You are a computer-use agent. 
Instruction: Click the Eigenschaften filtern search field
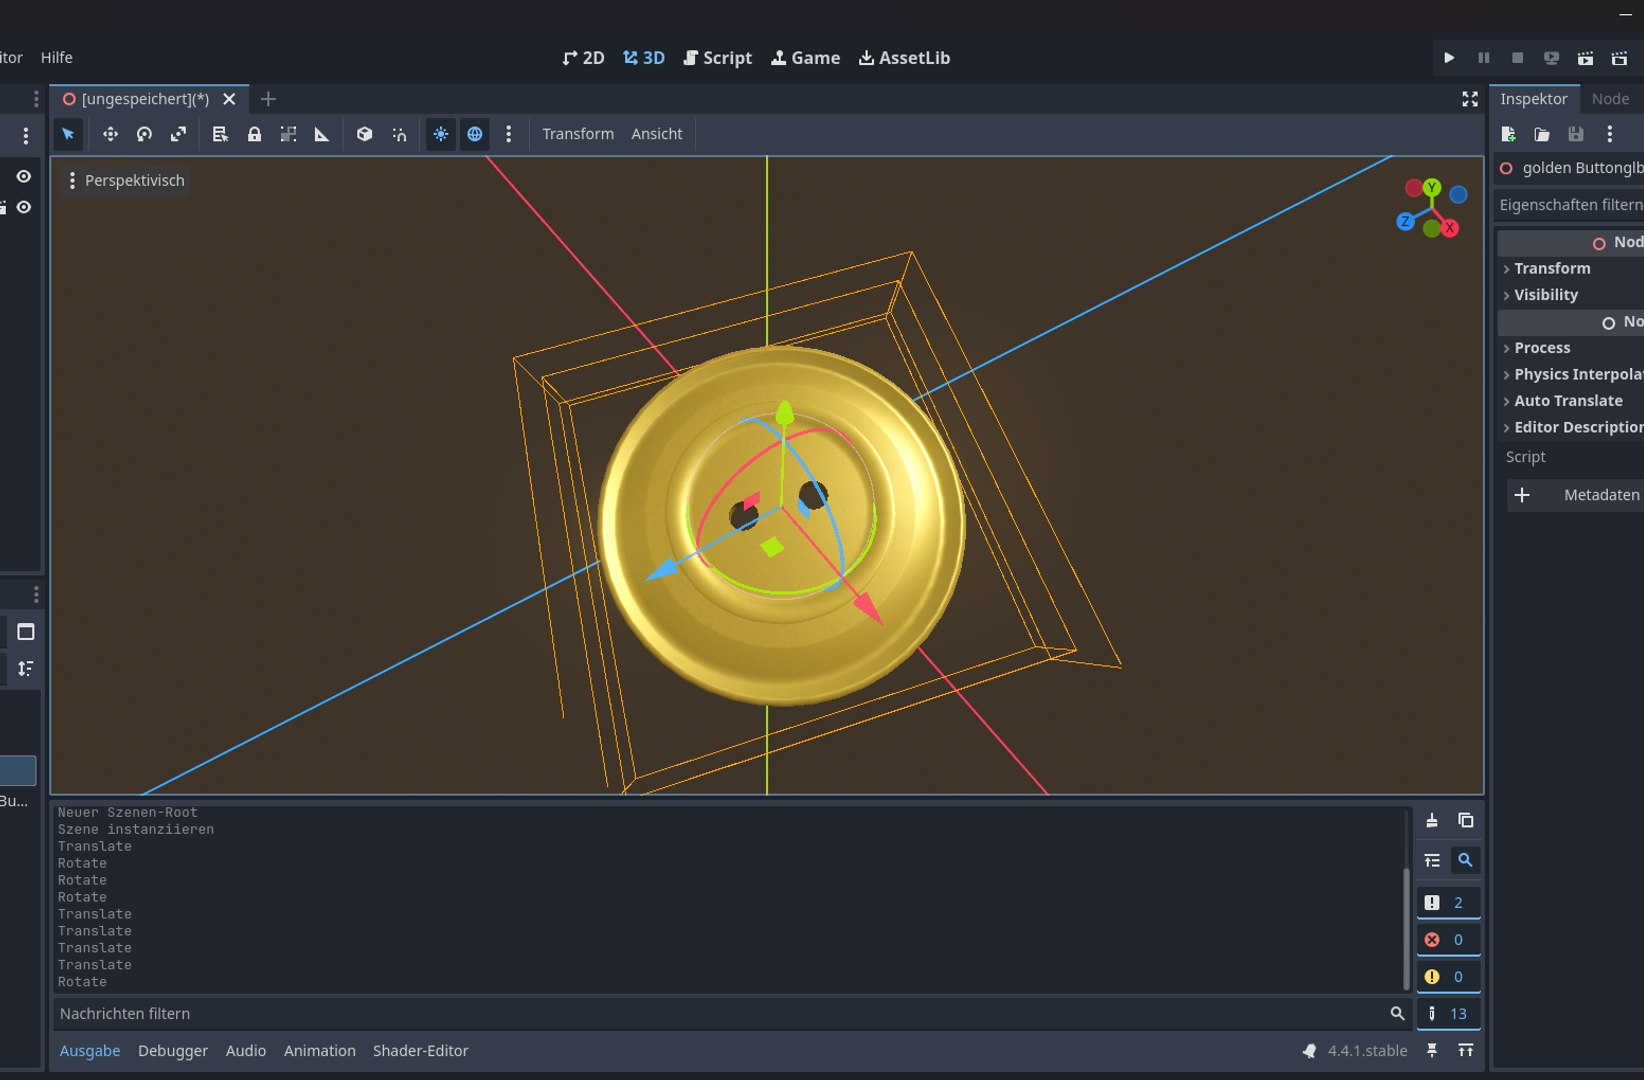click(x=1570, y=205)
